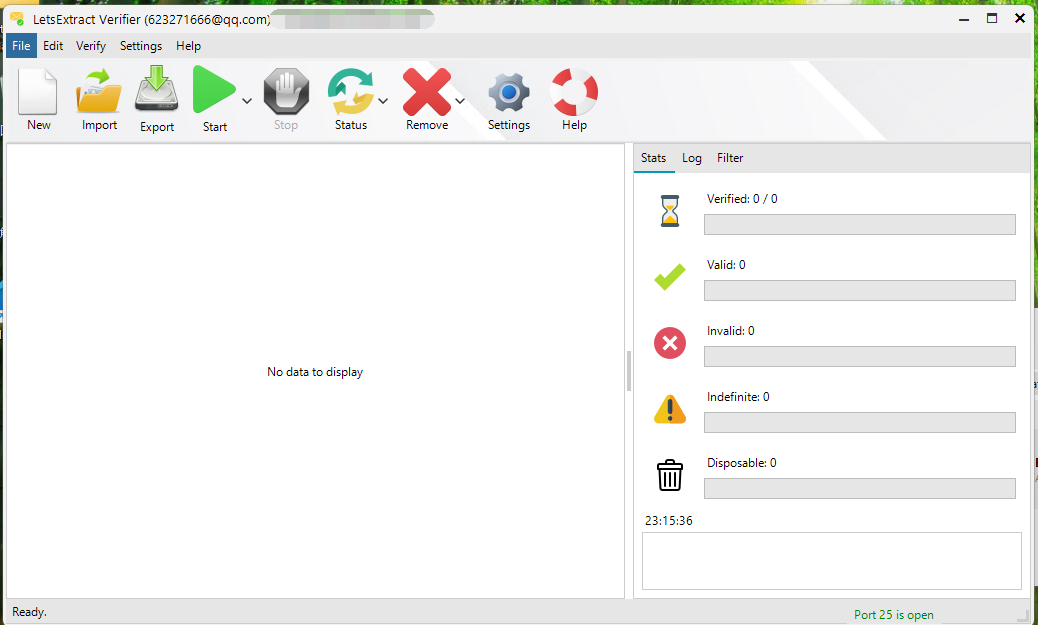The image size is (1038, 625).
Task: Click the Status refresh arrows icon
Action: [350, 92]
